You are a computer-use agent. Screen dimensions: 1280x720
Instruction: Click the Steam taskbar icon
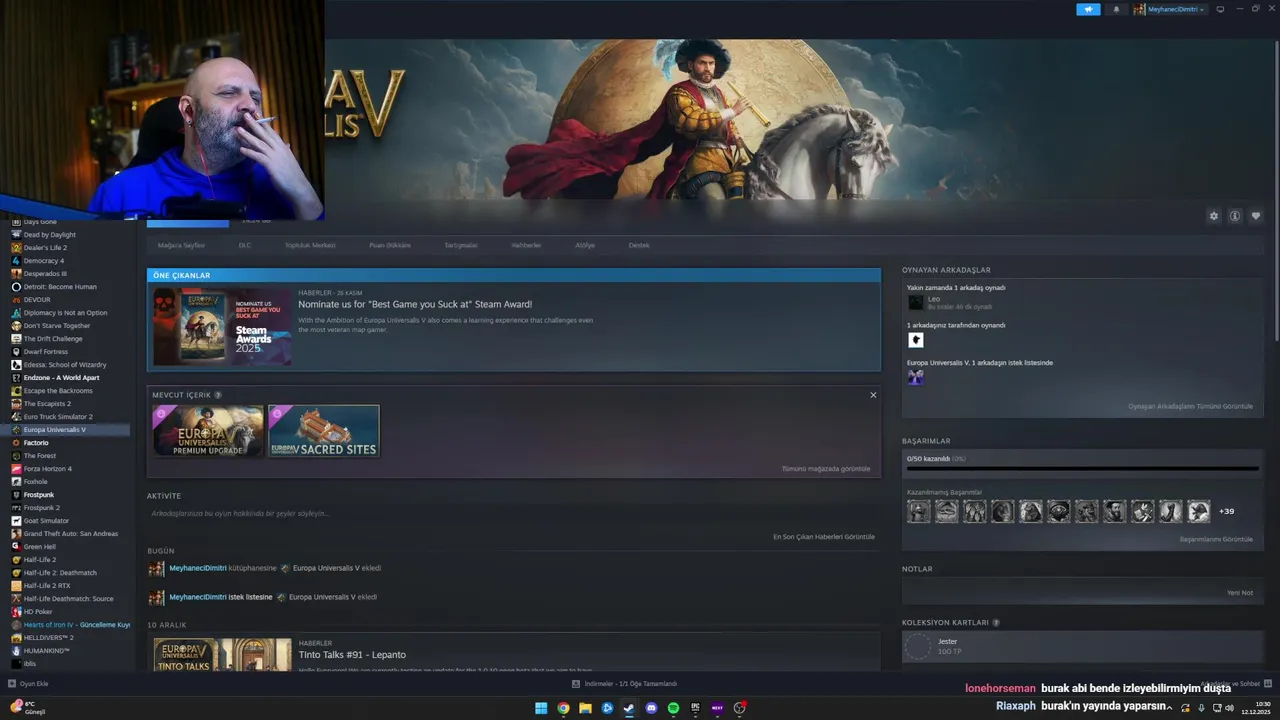tap(629, 708)
